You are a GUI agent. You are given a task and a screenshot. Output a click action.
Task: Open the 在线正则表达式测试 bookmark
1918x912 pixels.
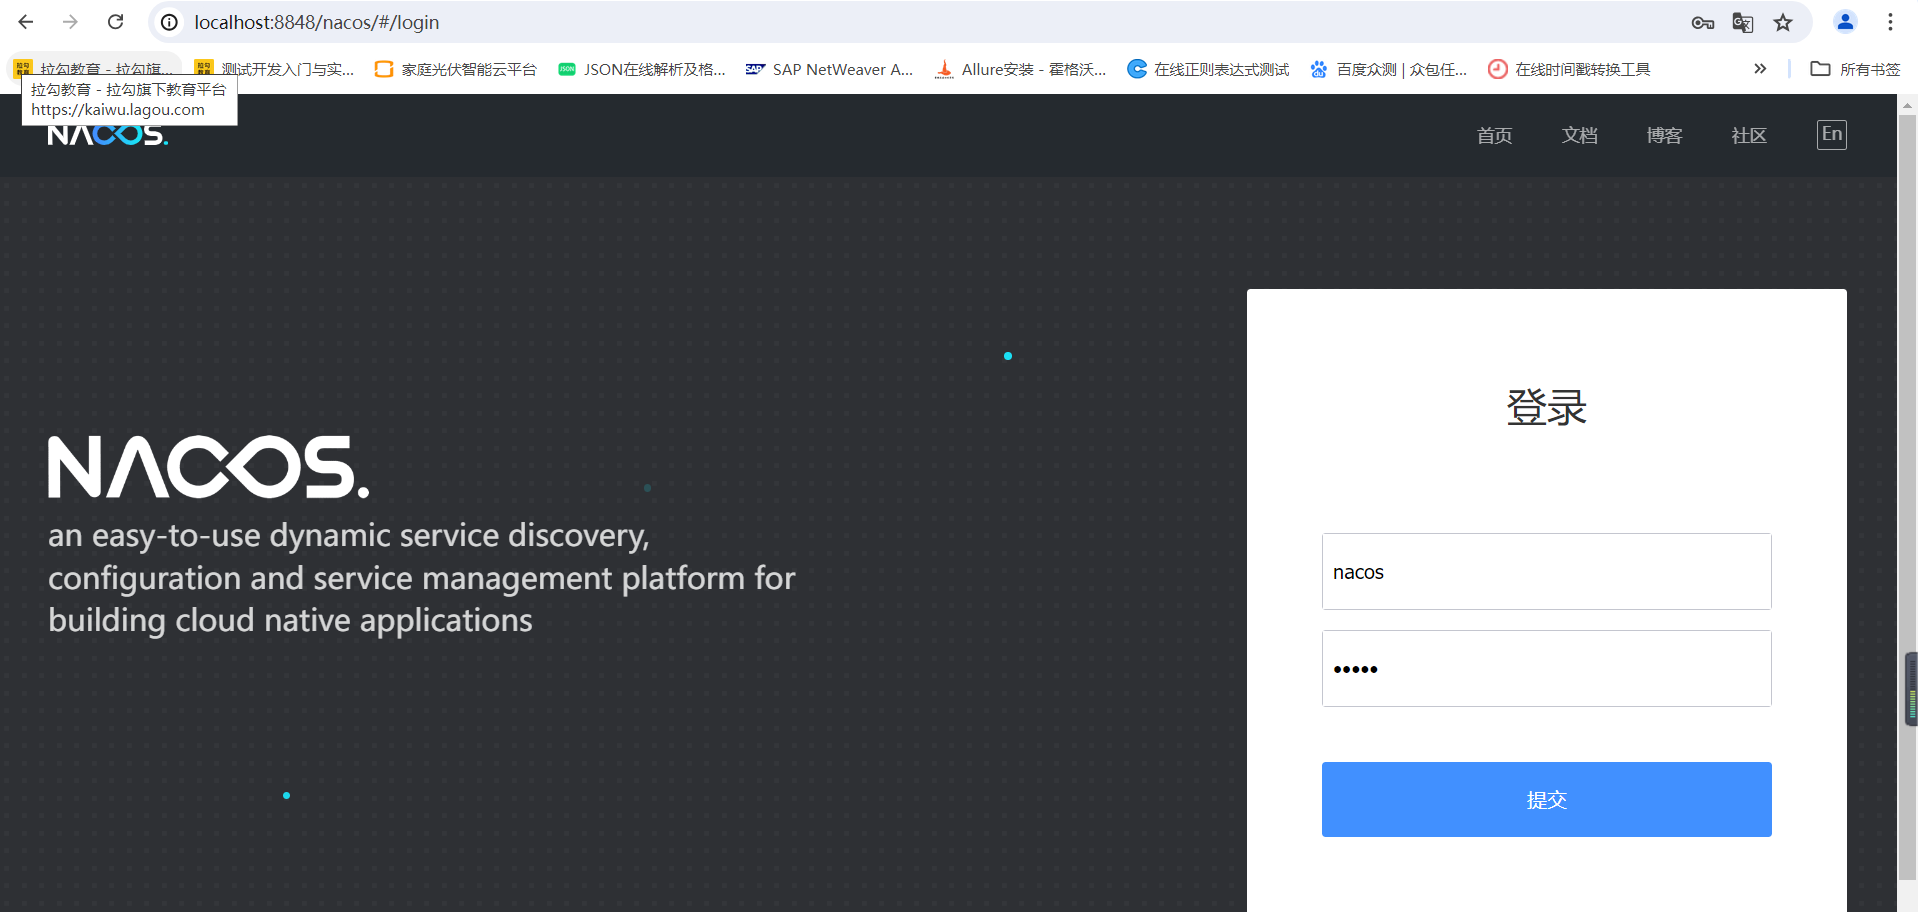(1208, 69)
